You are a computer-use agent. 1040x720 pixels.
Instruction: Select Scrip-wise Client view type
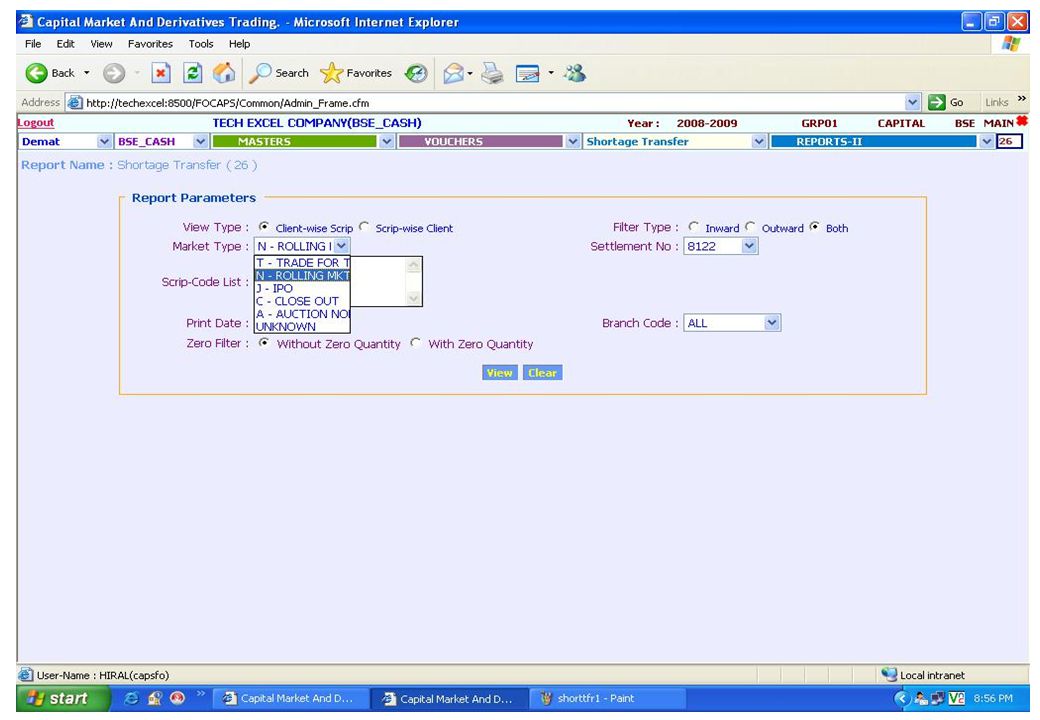click(363, 227)
